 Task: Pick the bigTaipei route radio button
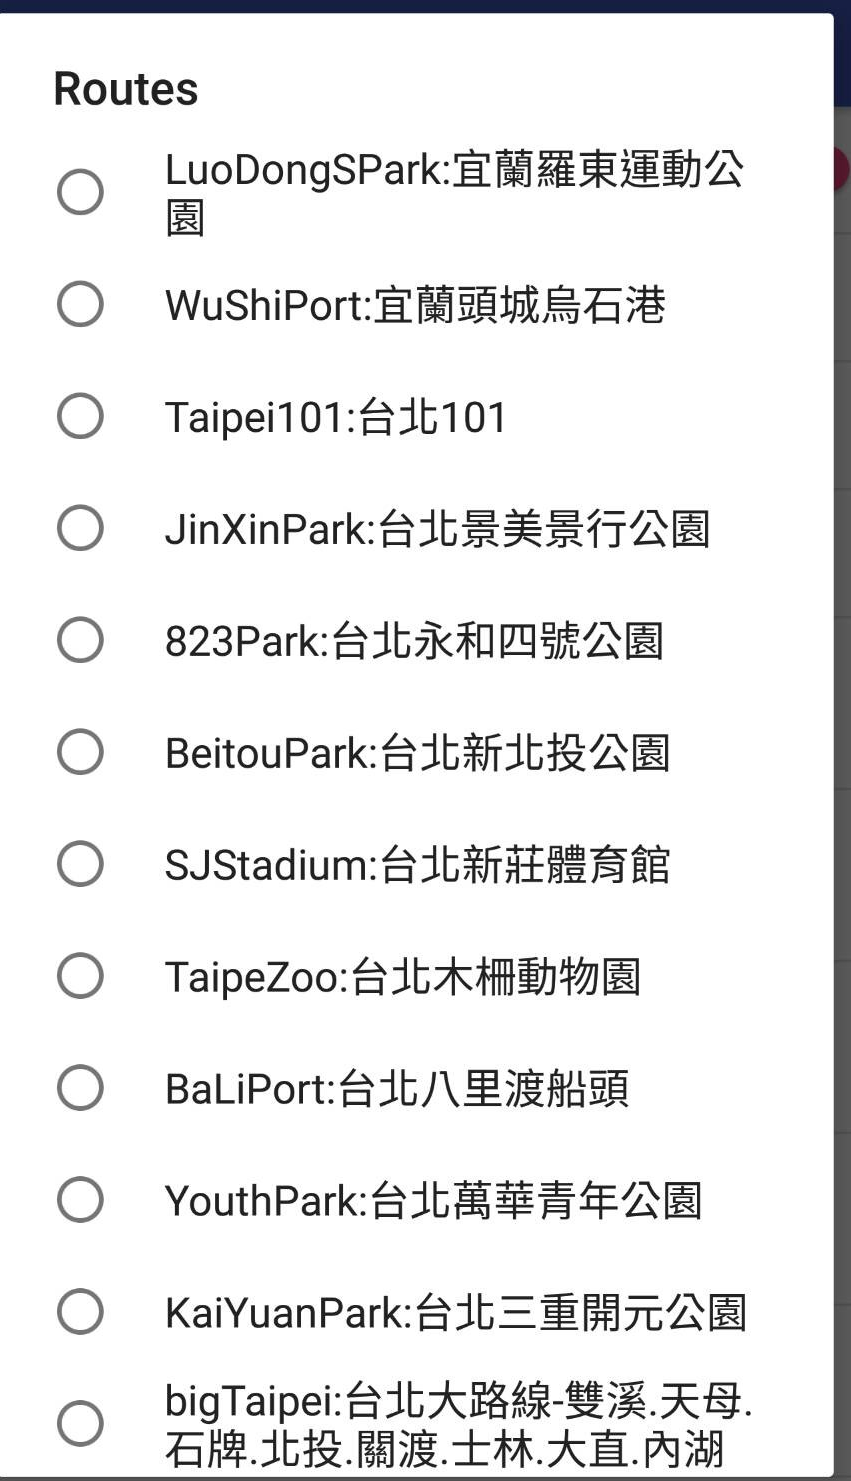click(80, 1424)
